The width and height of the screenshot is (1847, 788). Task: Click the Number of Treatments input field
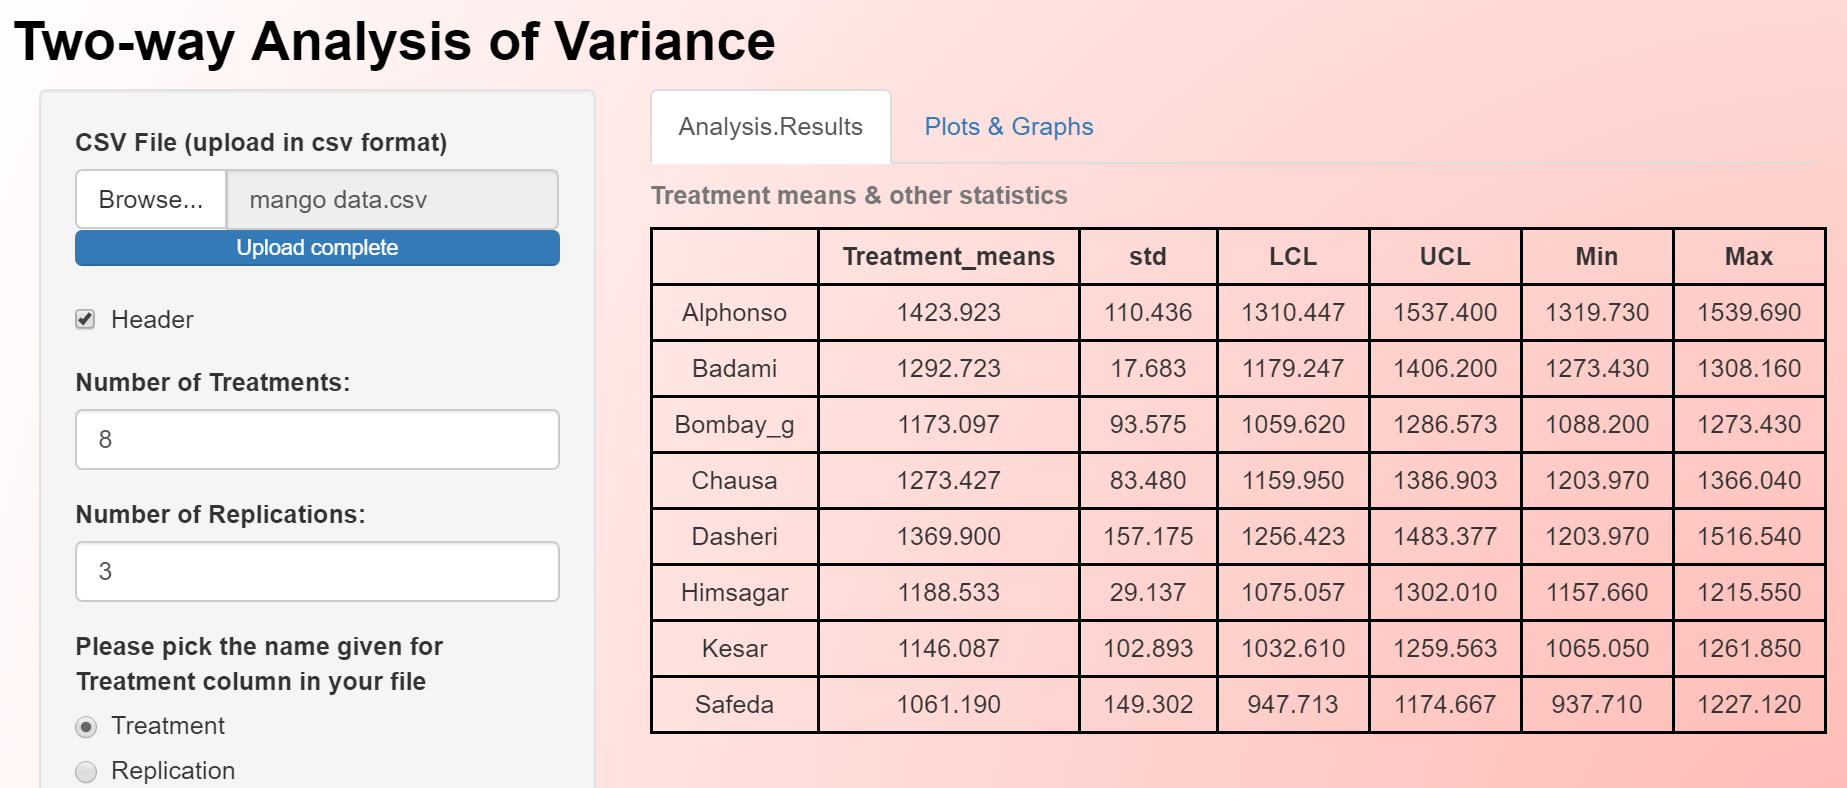pyautogui.click(x=317, y=440)
